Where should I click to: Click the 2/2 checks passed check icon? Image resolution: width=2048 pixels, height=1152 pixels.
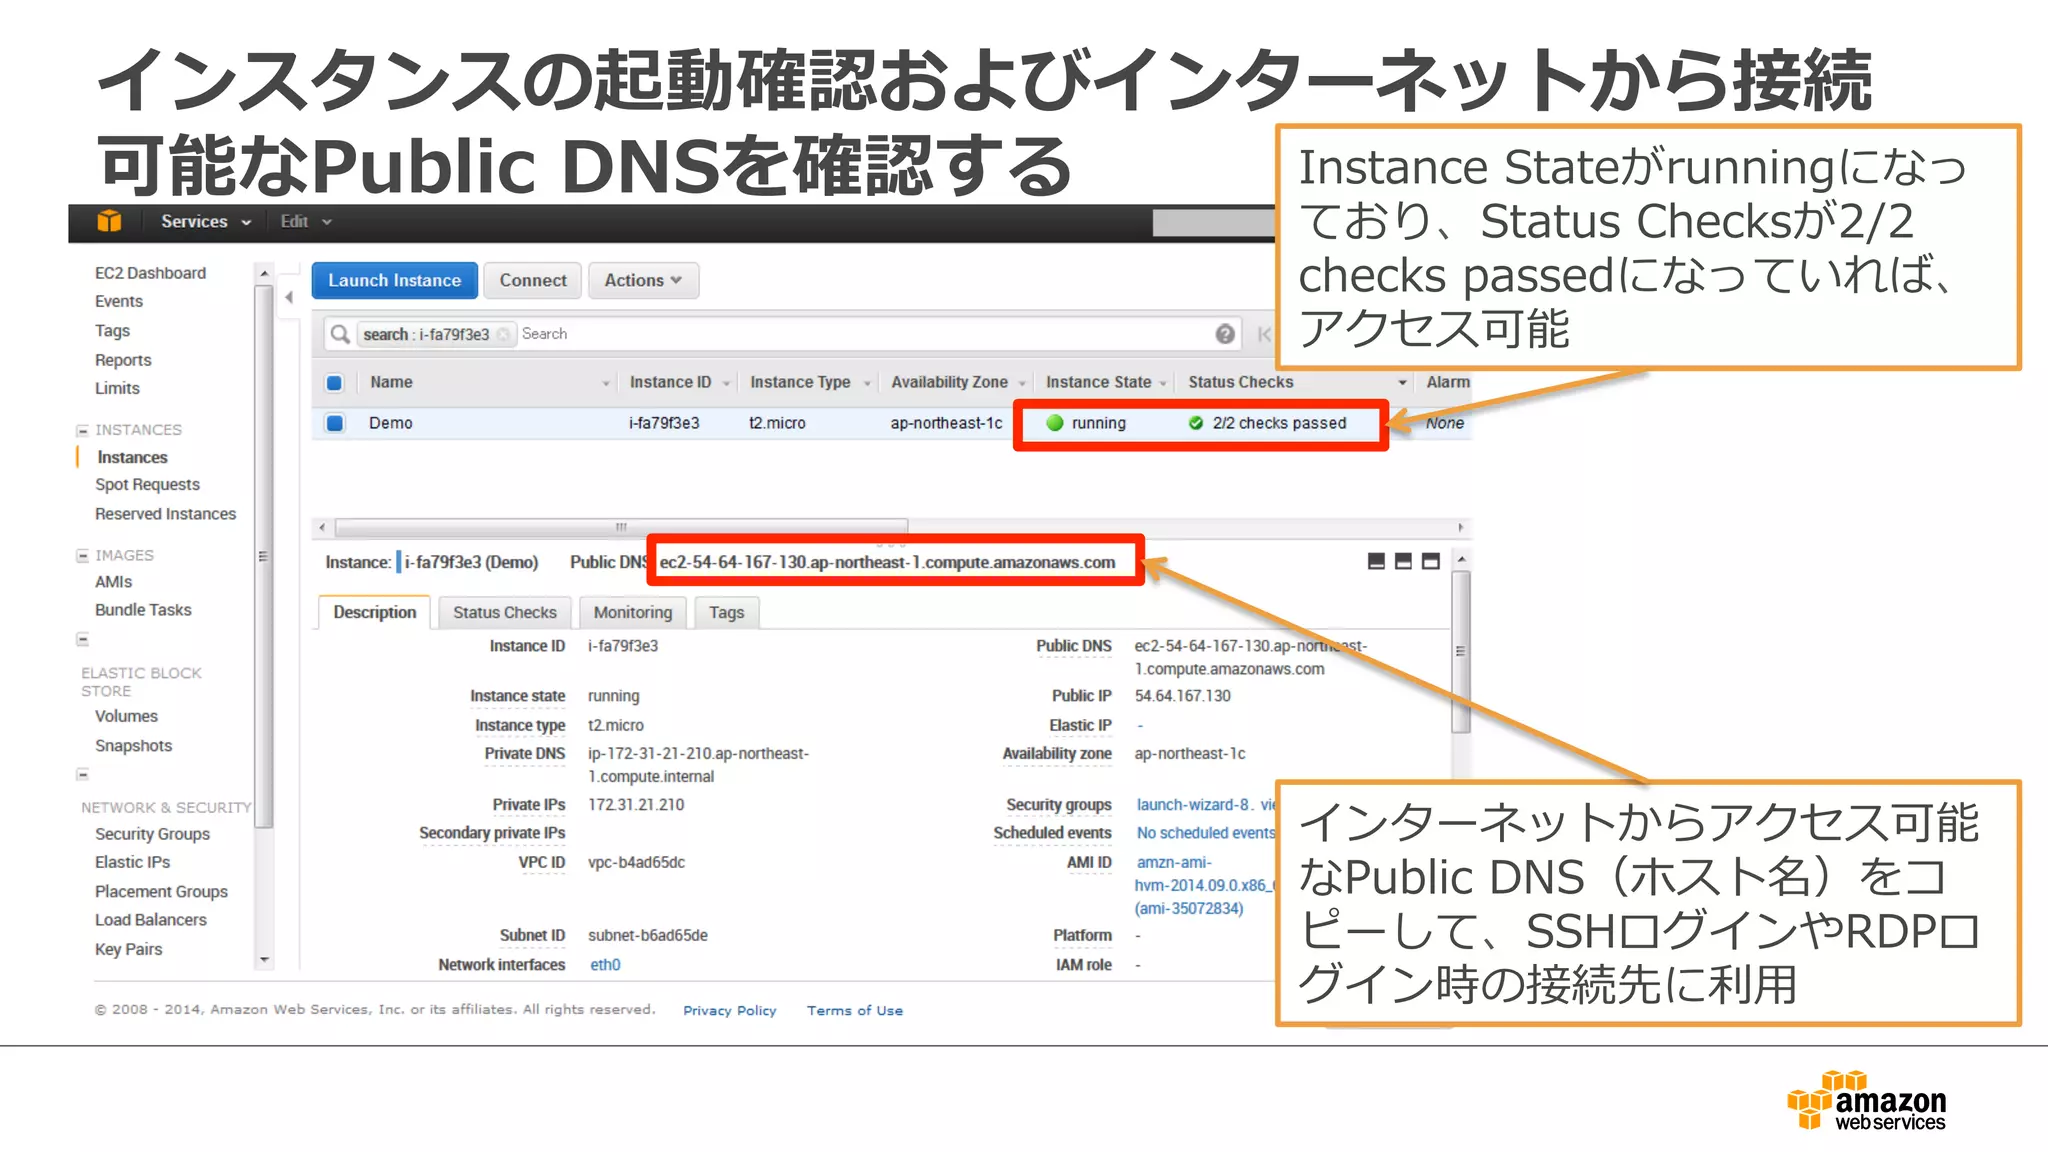[1196, 423]
